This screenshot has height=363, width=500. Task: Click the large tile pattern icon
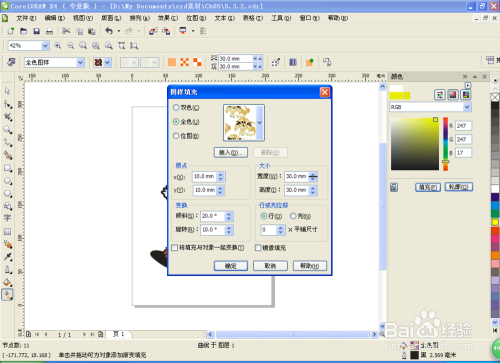pos(197,62)
